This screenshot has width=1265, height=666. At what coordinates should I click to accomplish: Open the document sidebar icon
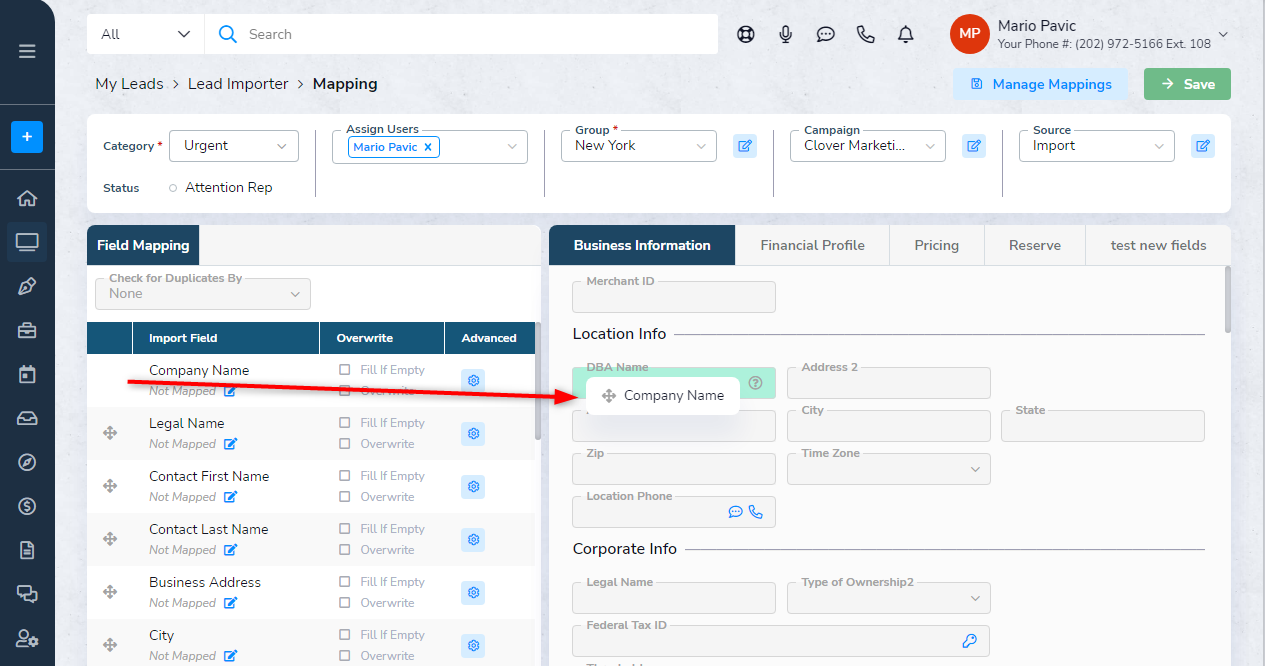[x=27, y=550]
